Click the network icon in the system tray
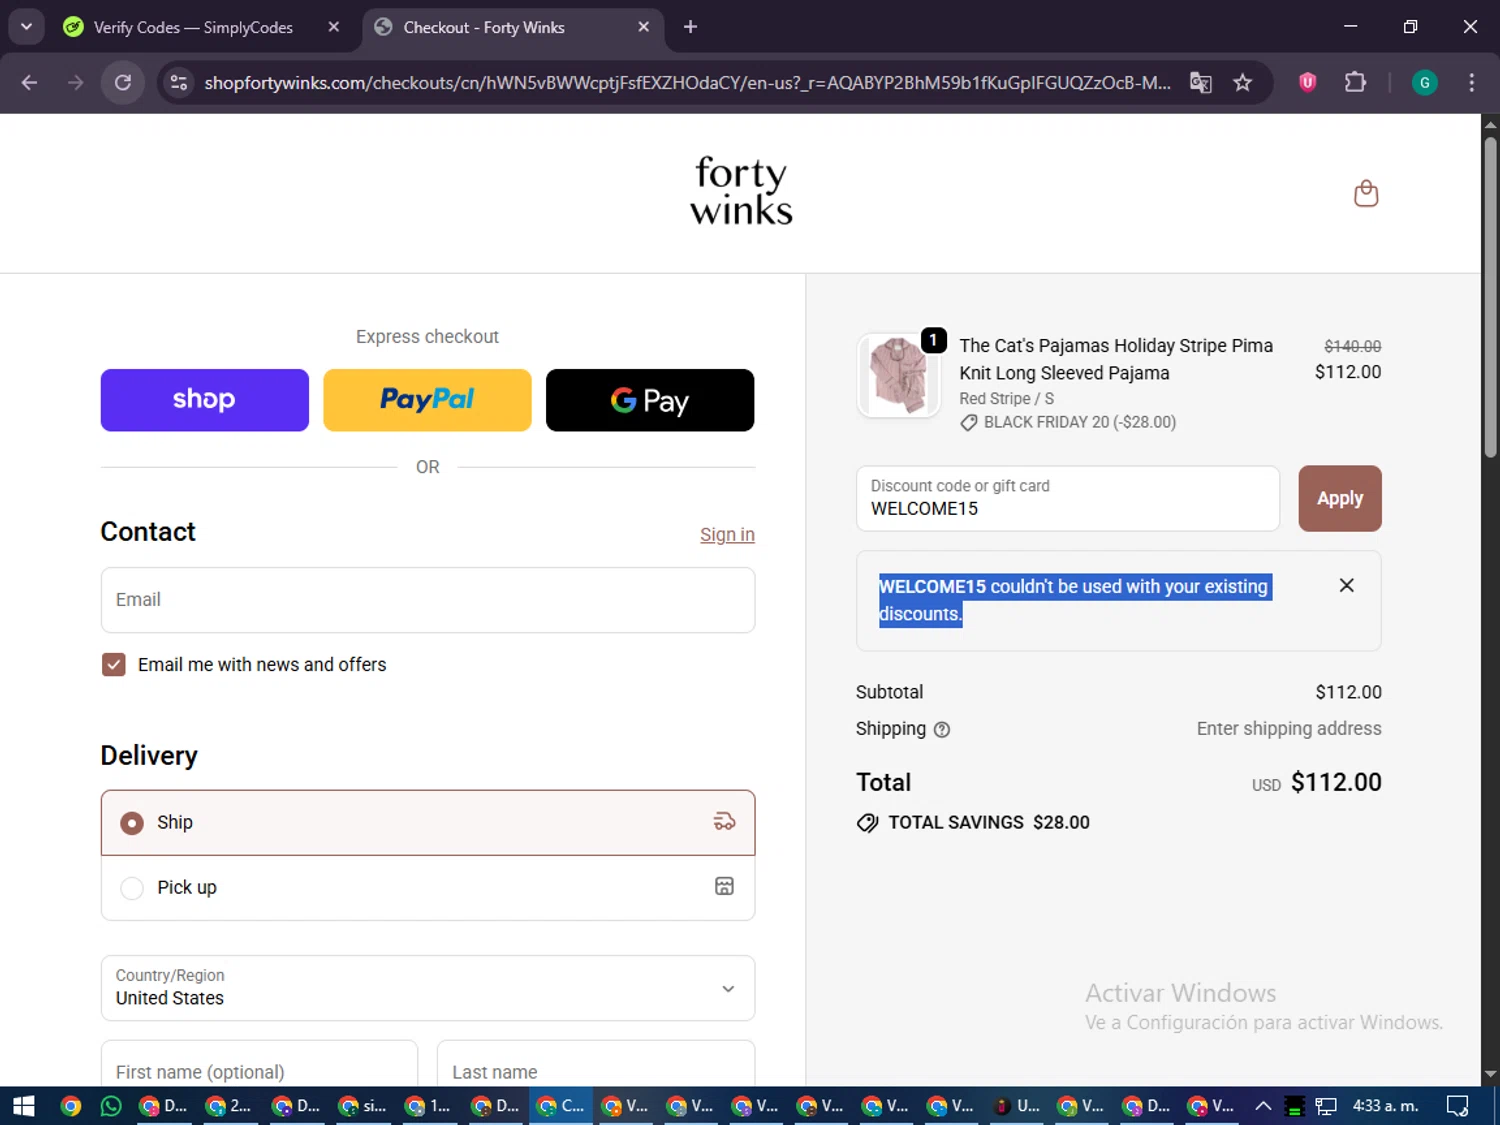Image resolution: width=1500 pixels, height=1125 pixels. click(1326, 1106)
